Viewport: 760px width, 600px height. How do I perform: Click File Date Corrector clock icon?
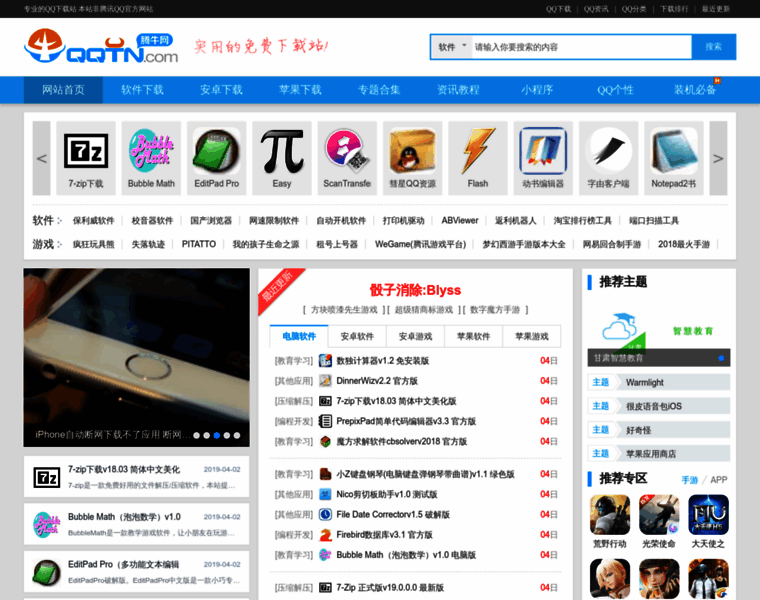325,514
